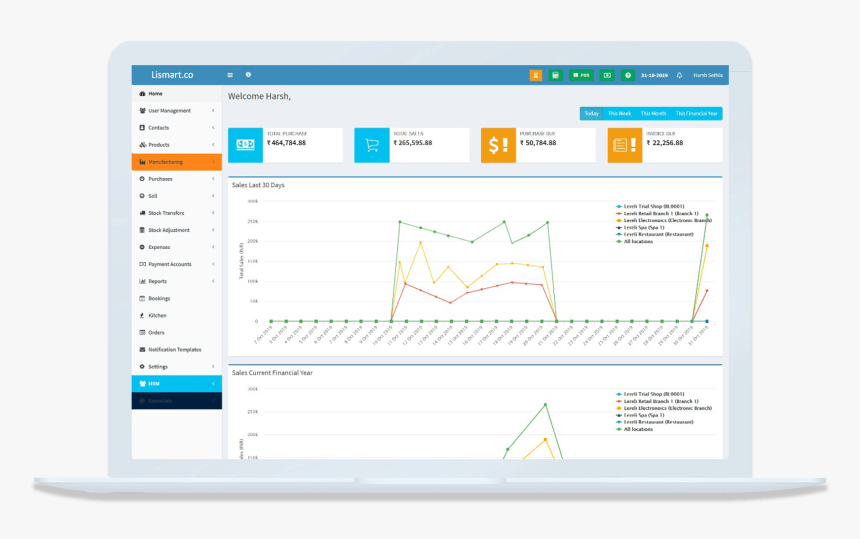Select the This Week filter tab
Screen dimensions: 860x539
point(619,114)
